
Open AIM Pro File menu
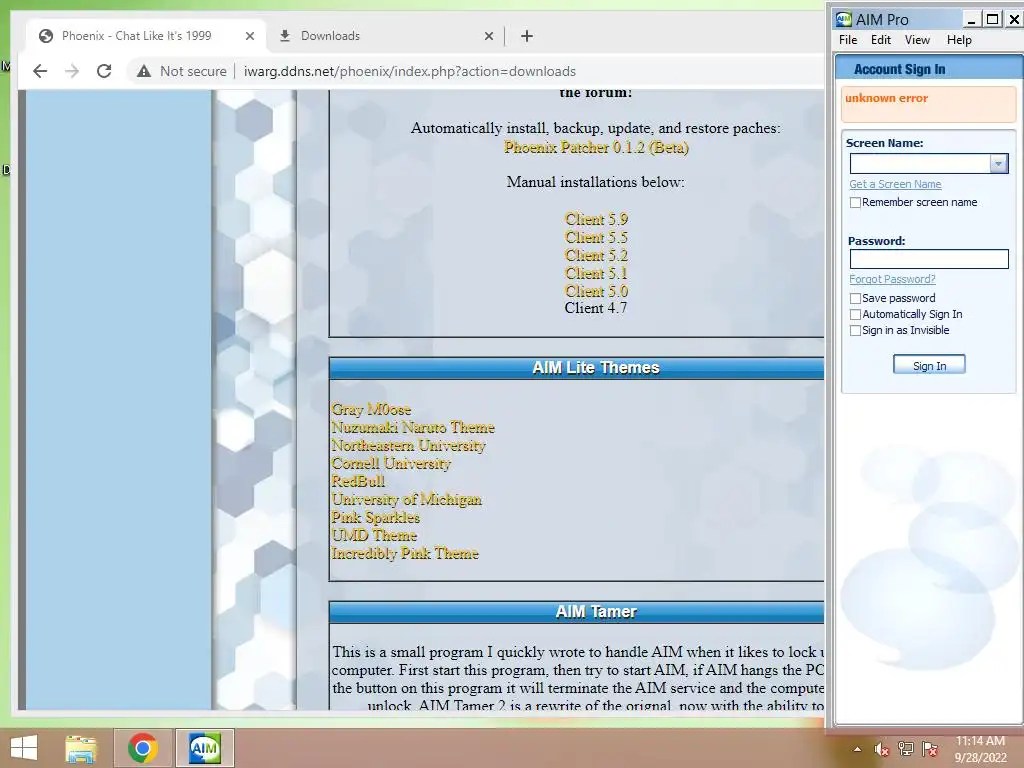click(848, 40)
